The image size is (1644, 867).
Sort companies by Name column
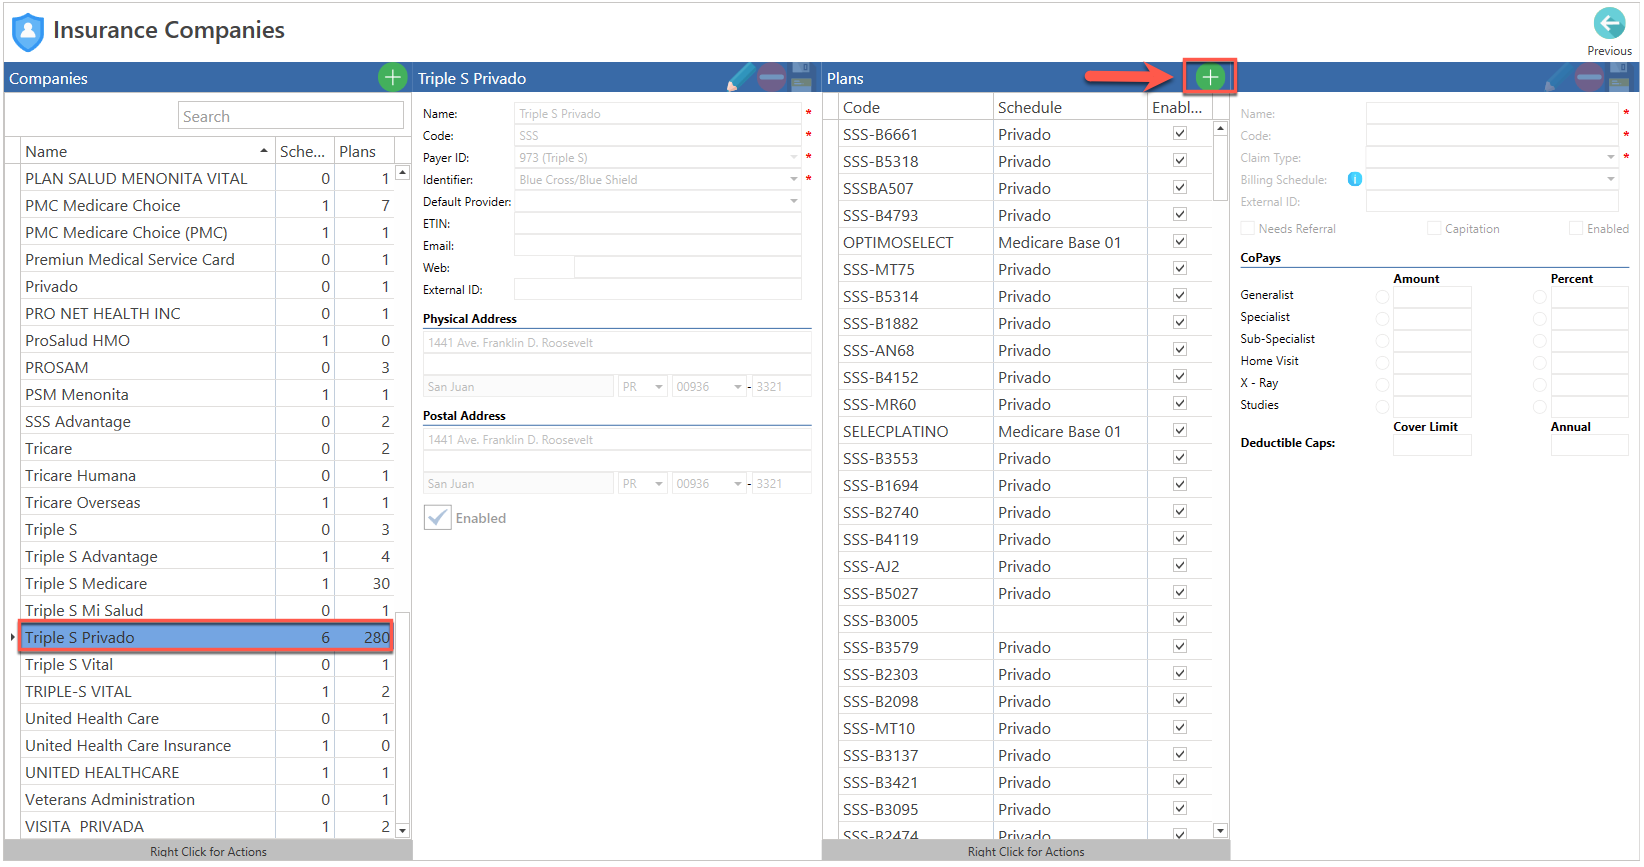[147, 151]
